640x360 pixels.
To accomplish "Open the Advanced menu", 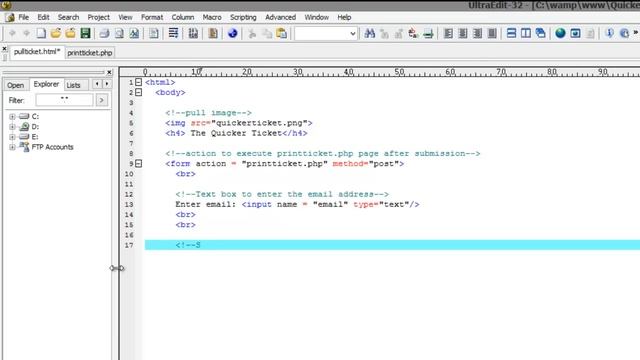I will click(280, 17).
